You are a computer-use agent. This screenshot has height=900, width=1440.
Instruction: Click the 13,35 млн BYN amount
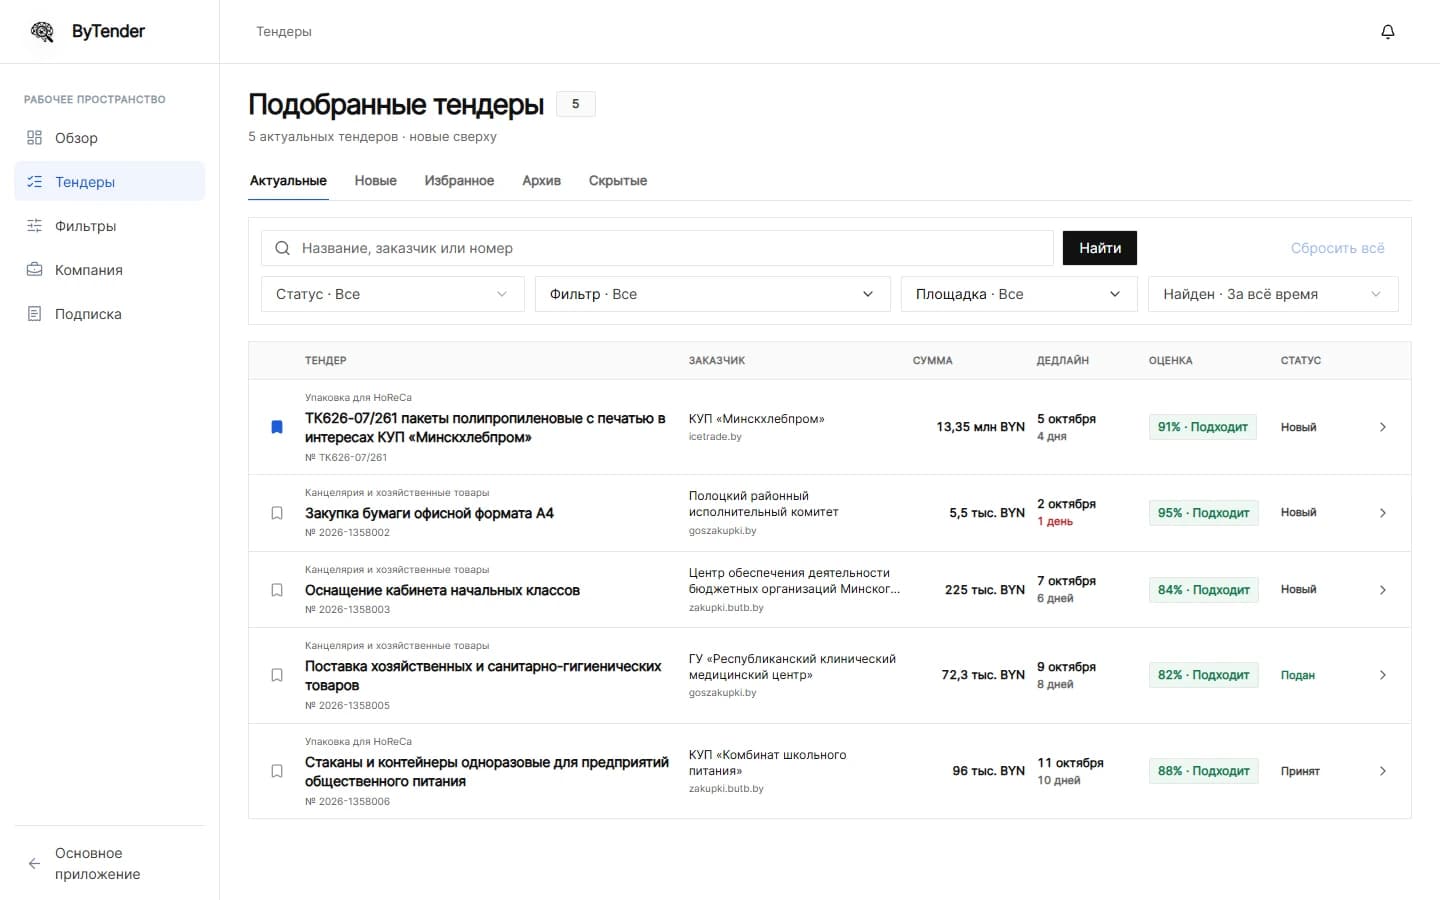point(980,427)
